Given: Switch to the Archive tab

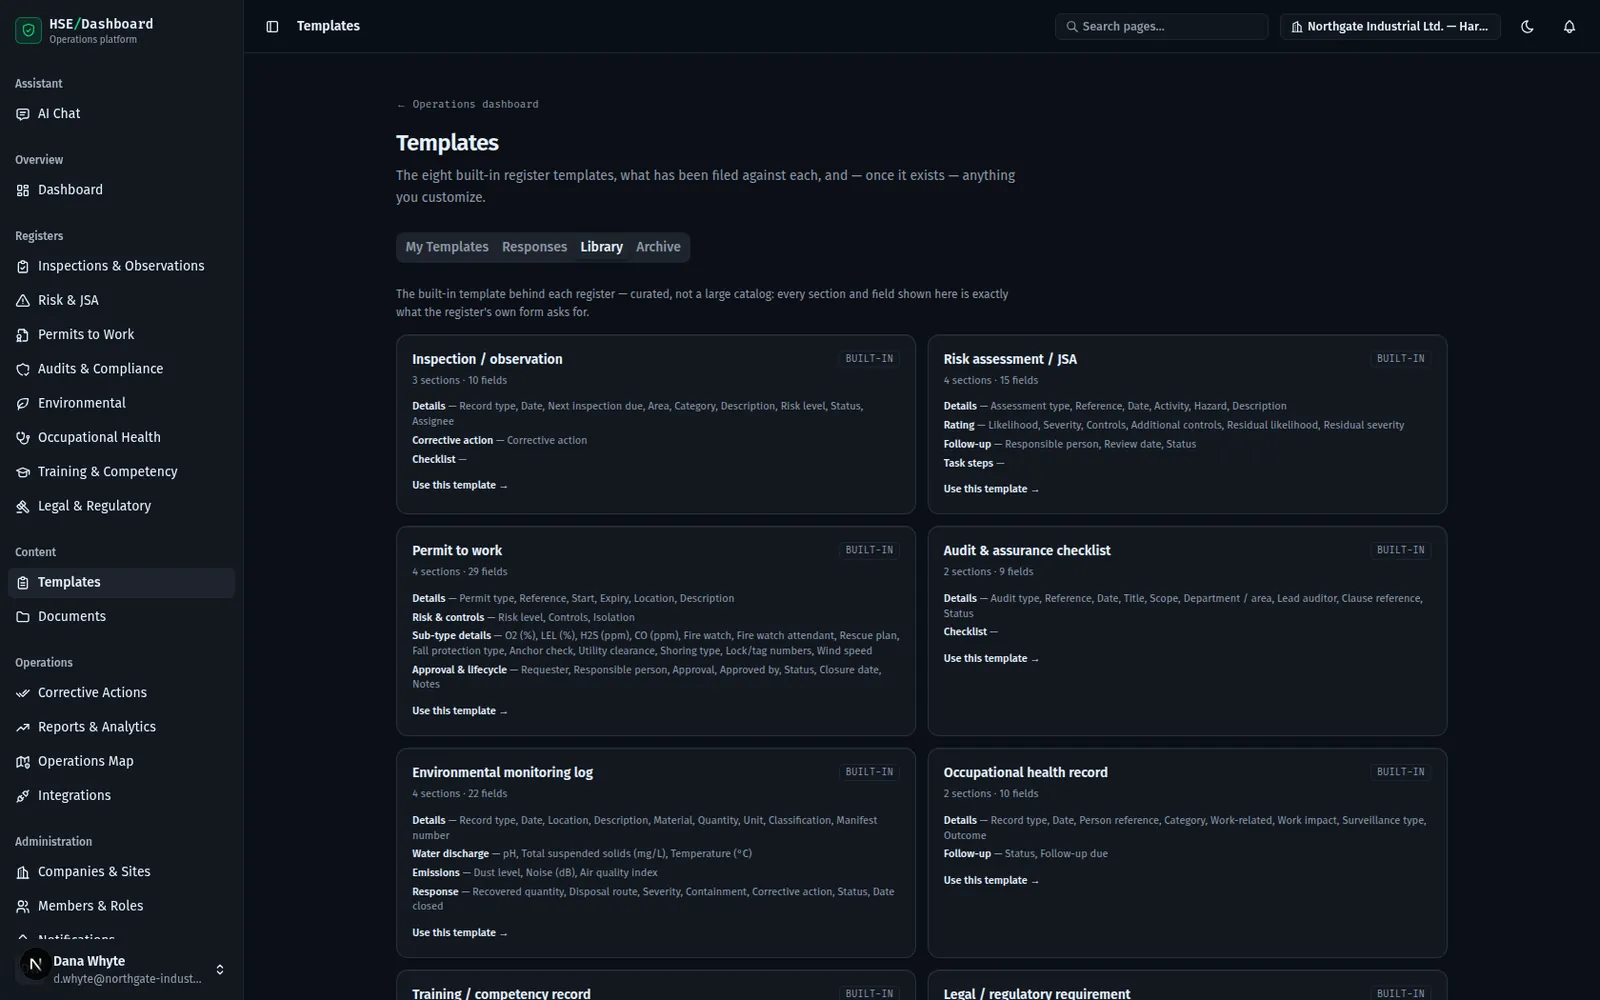Looking at the screenshot, I should 658,247.
